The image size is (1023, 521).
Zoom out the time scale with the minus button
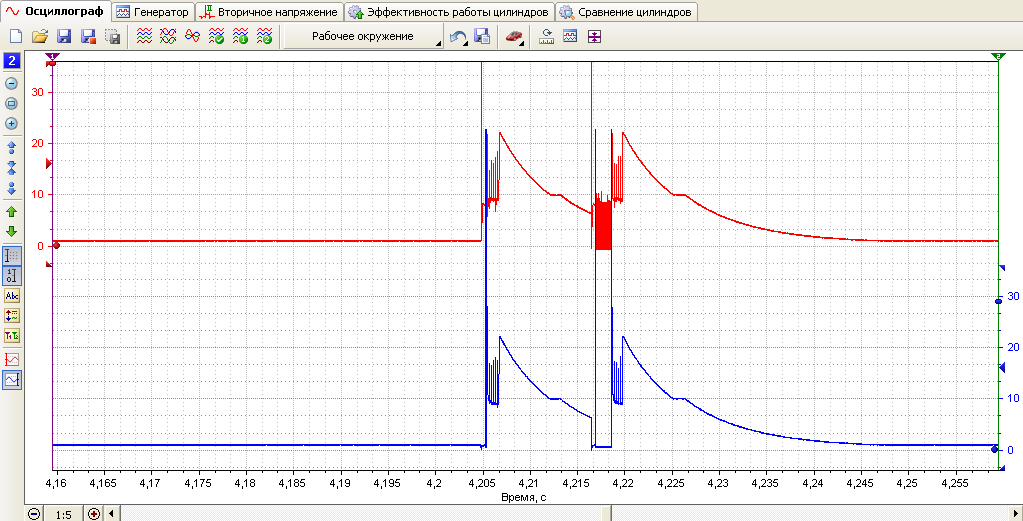pyautogui.click(x=34, y=514)
